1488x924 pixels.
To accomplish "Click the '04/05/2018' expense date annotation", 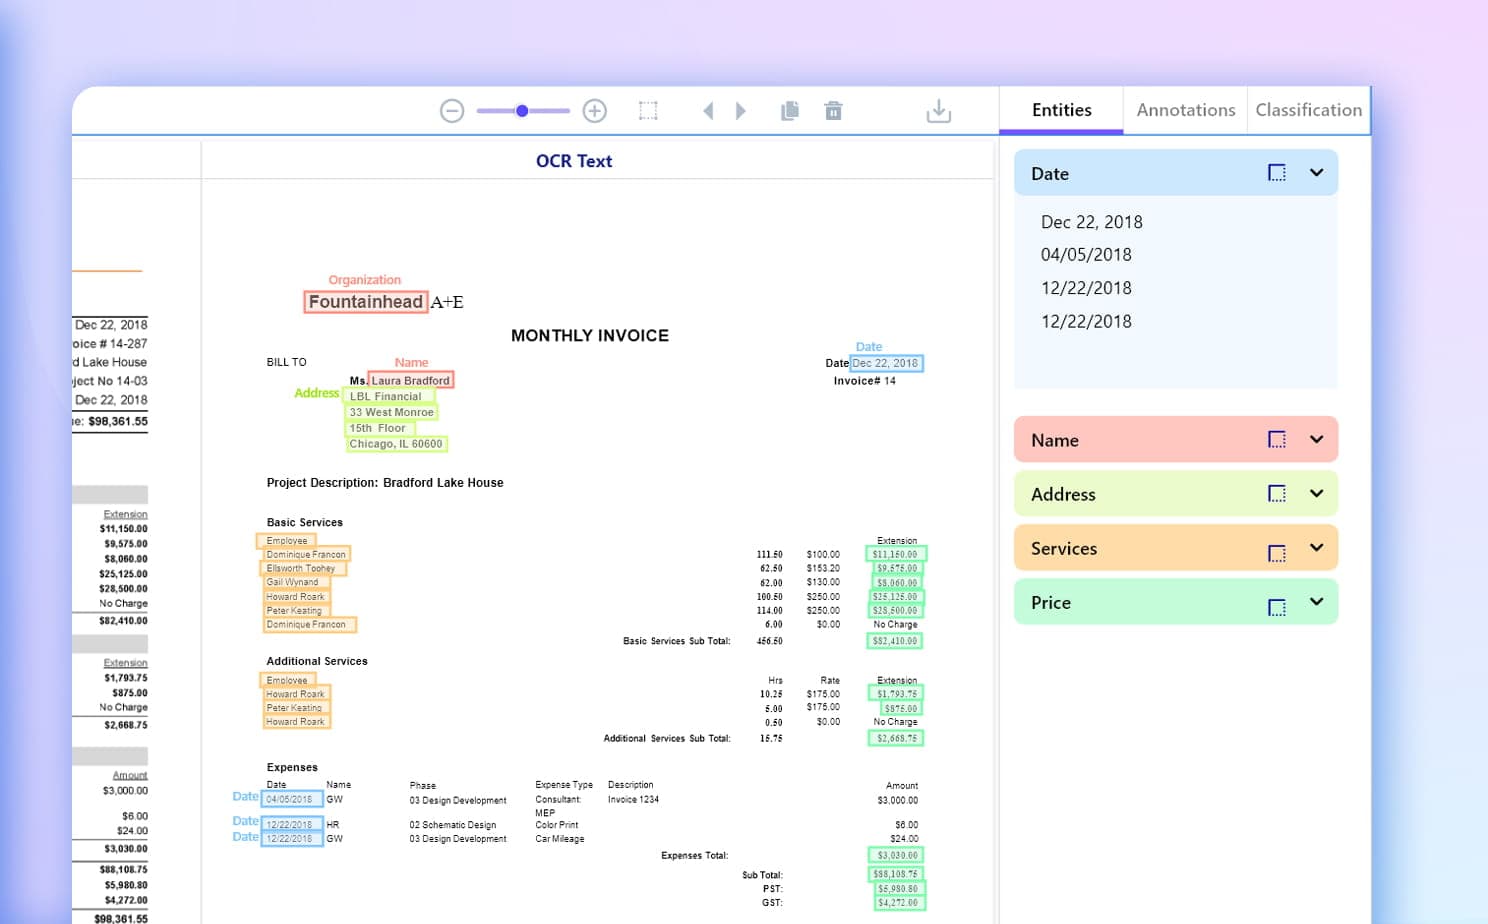I will tap(291, 799).
